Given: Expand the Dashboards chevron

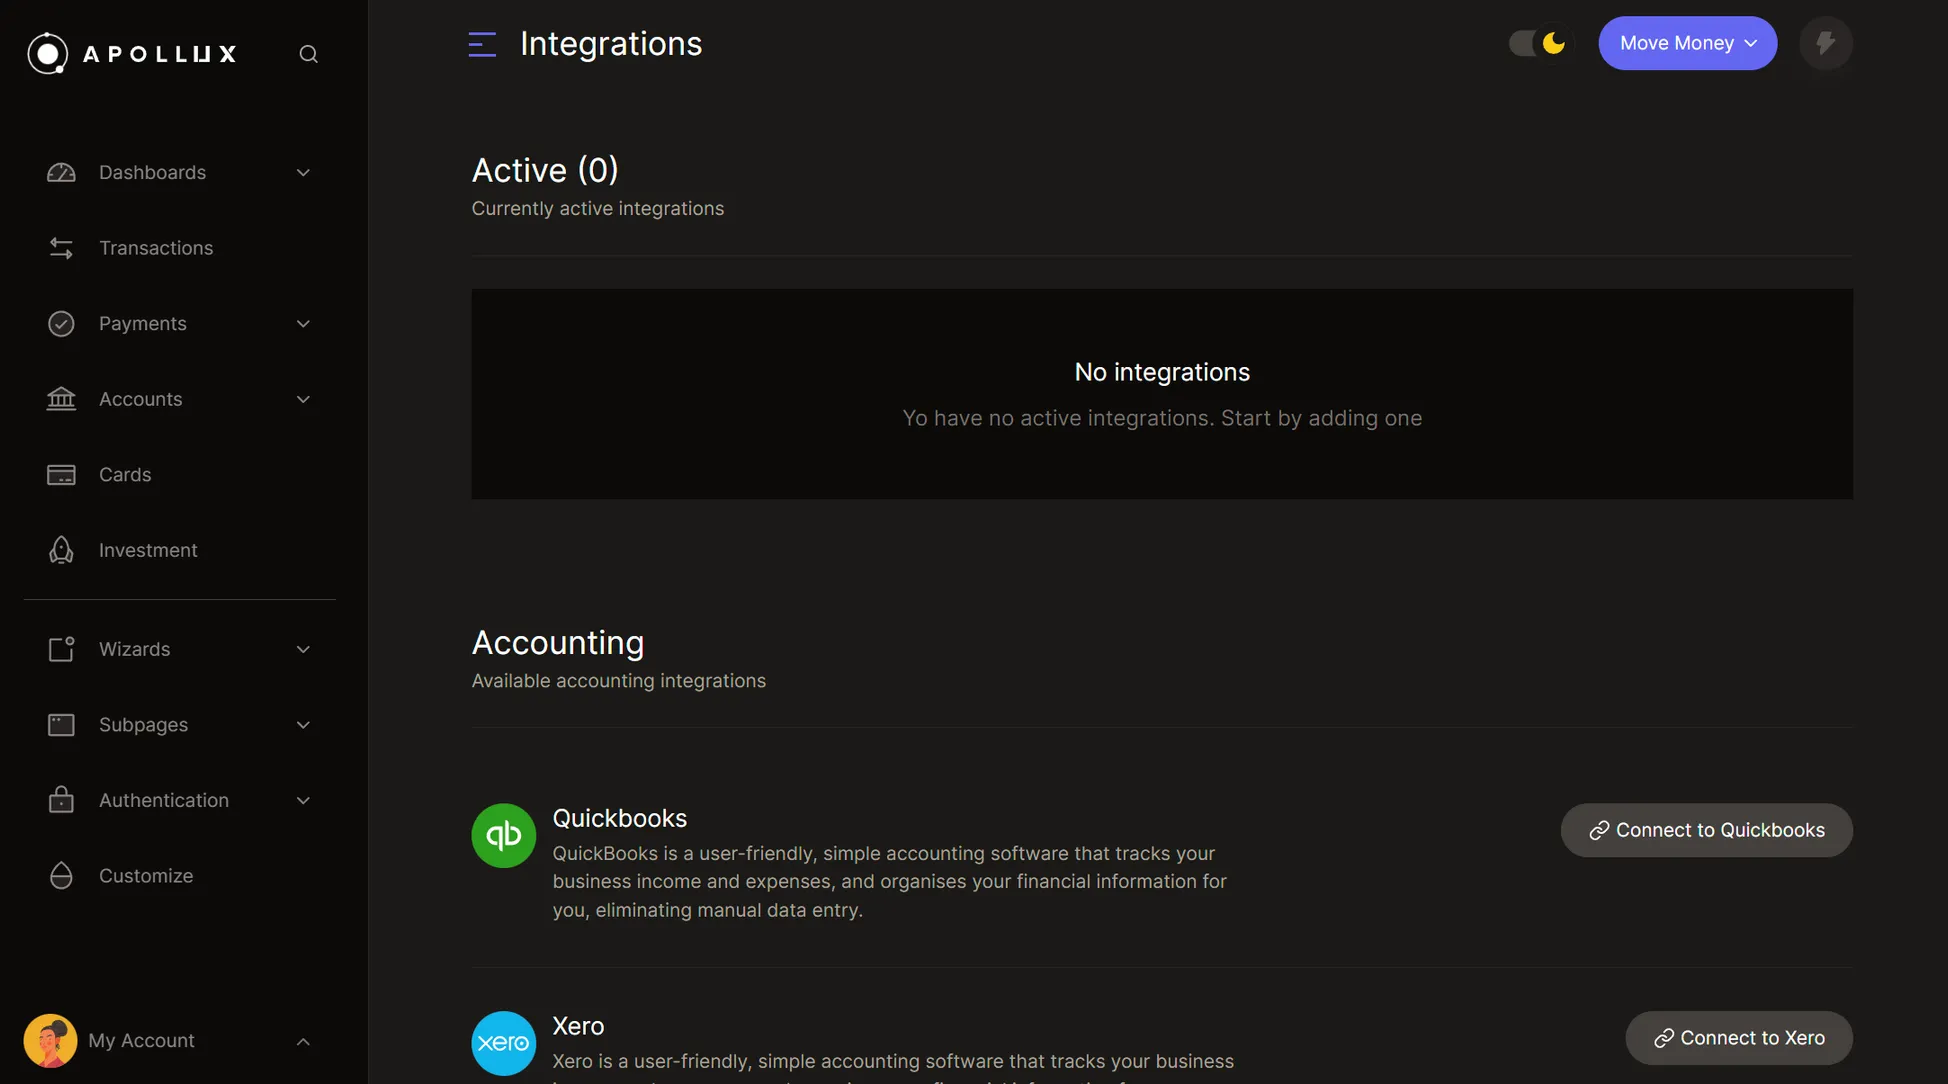Looking at the screenshot, I should tap(303, 172).
